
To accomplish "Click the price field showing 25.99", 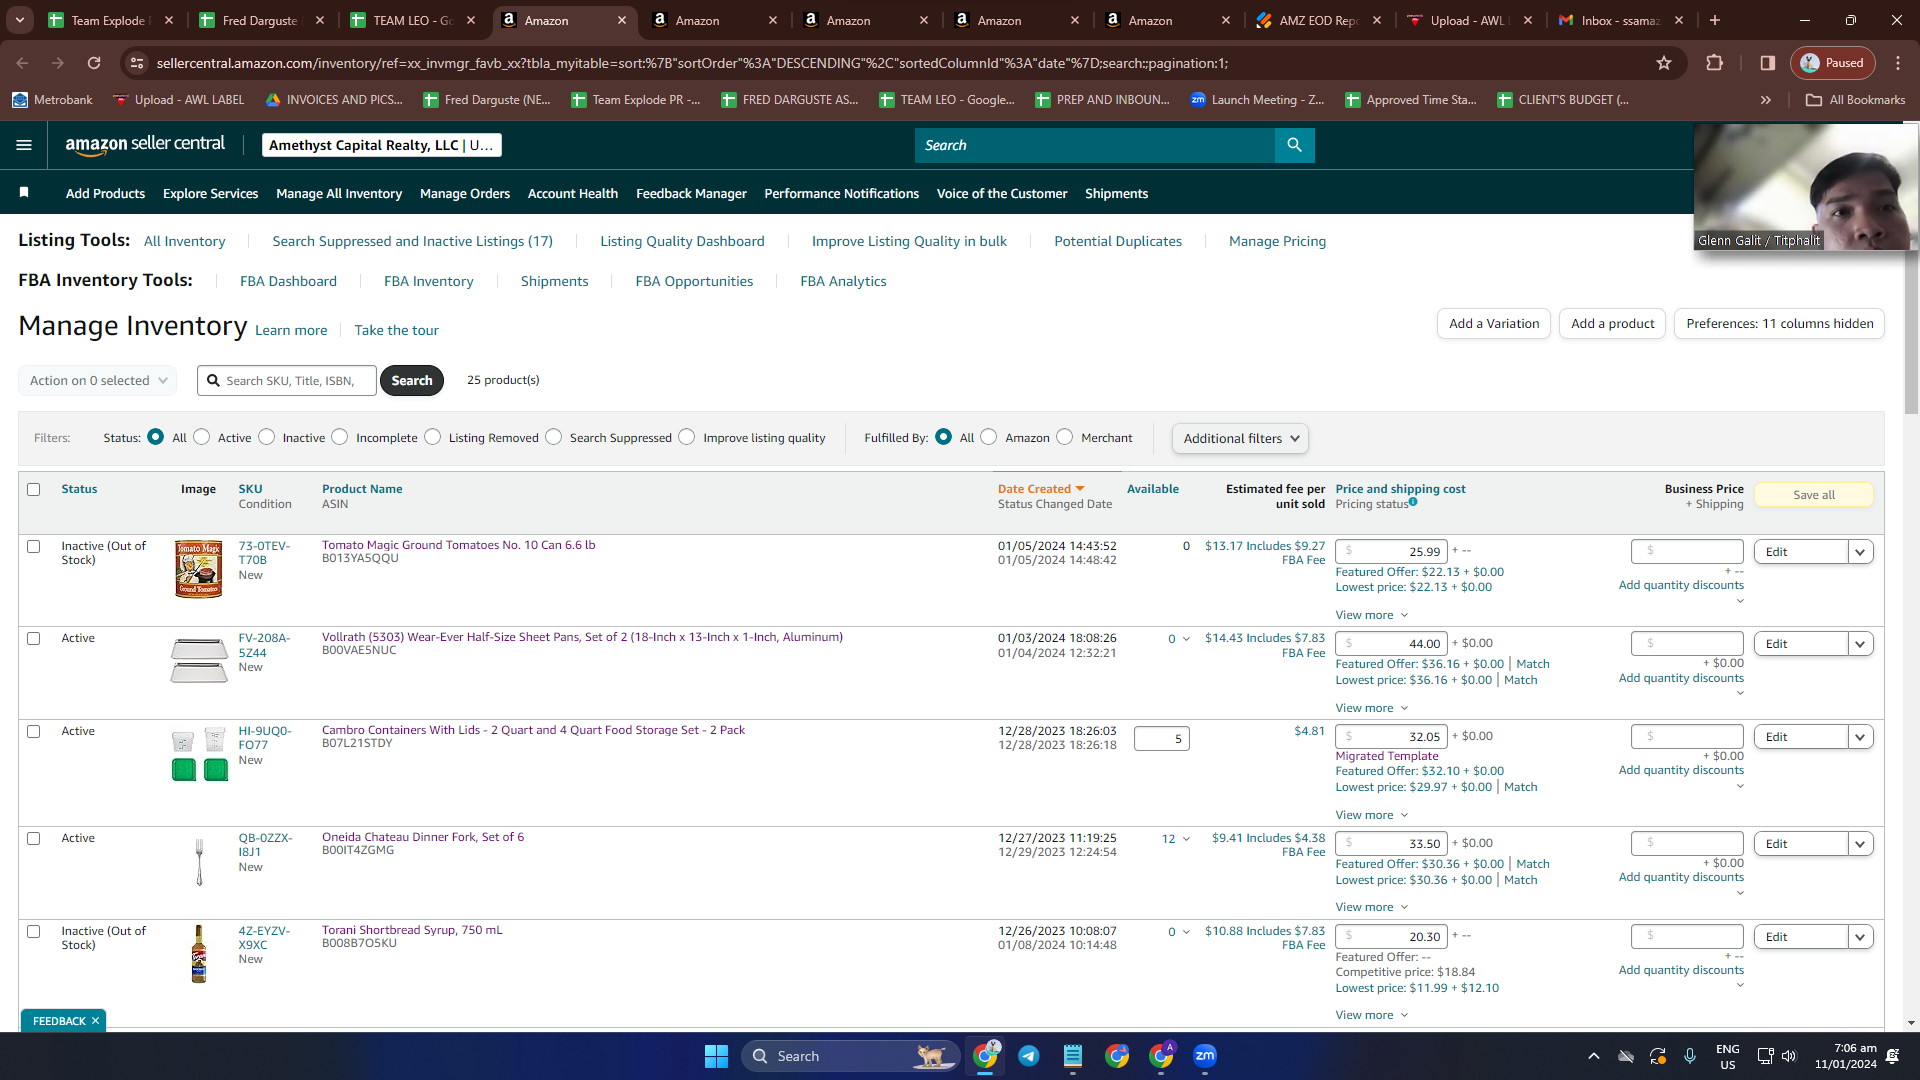I will pos(1391,552).
